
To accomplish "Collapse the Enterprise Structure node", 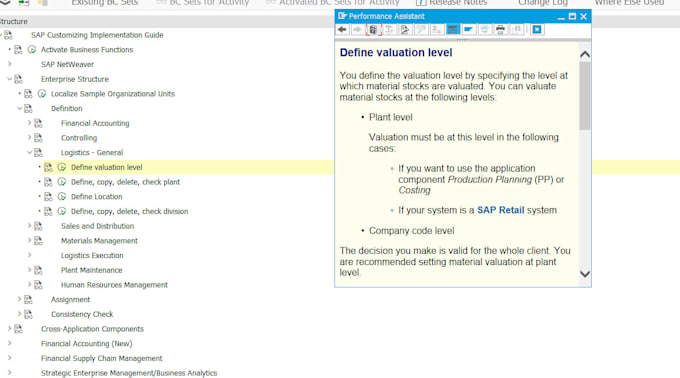I will (10, 79).
